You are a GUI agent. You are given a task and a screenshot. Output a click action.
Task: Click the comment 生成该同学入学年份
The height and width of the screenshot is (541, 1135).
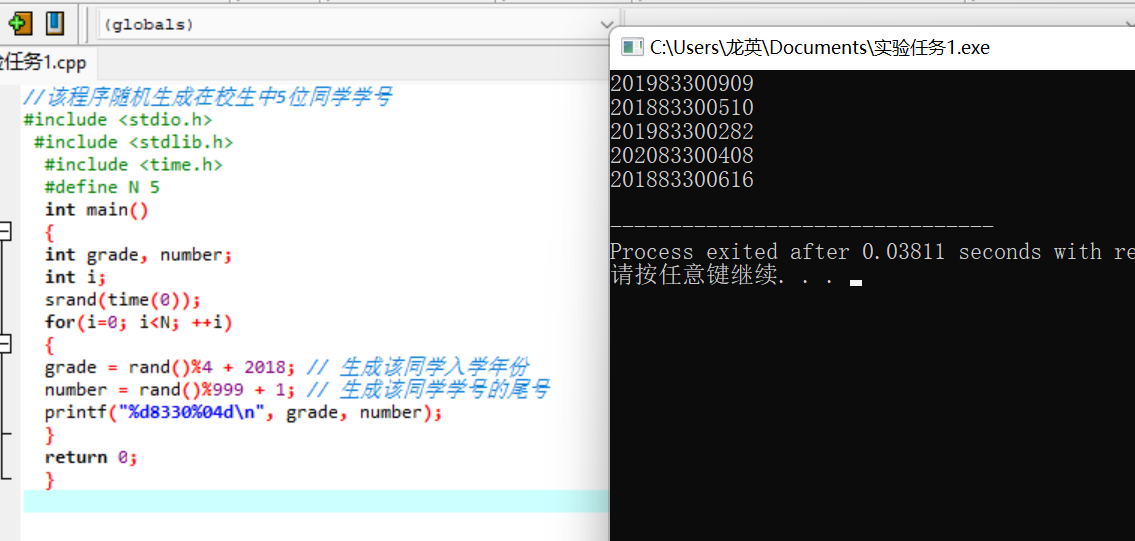click(418, 367)
